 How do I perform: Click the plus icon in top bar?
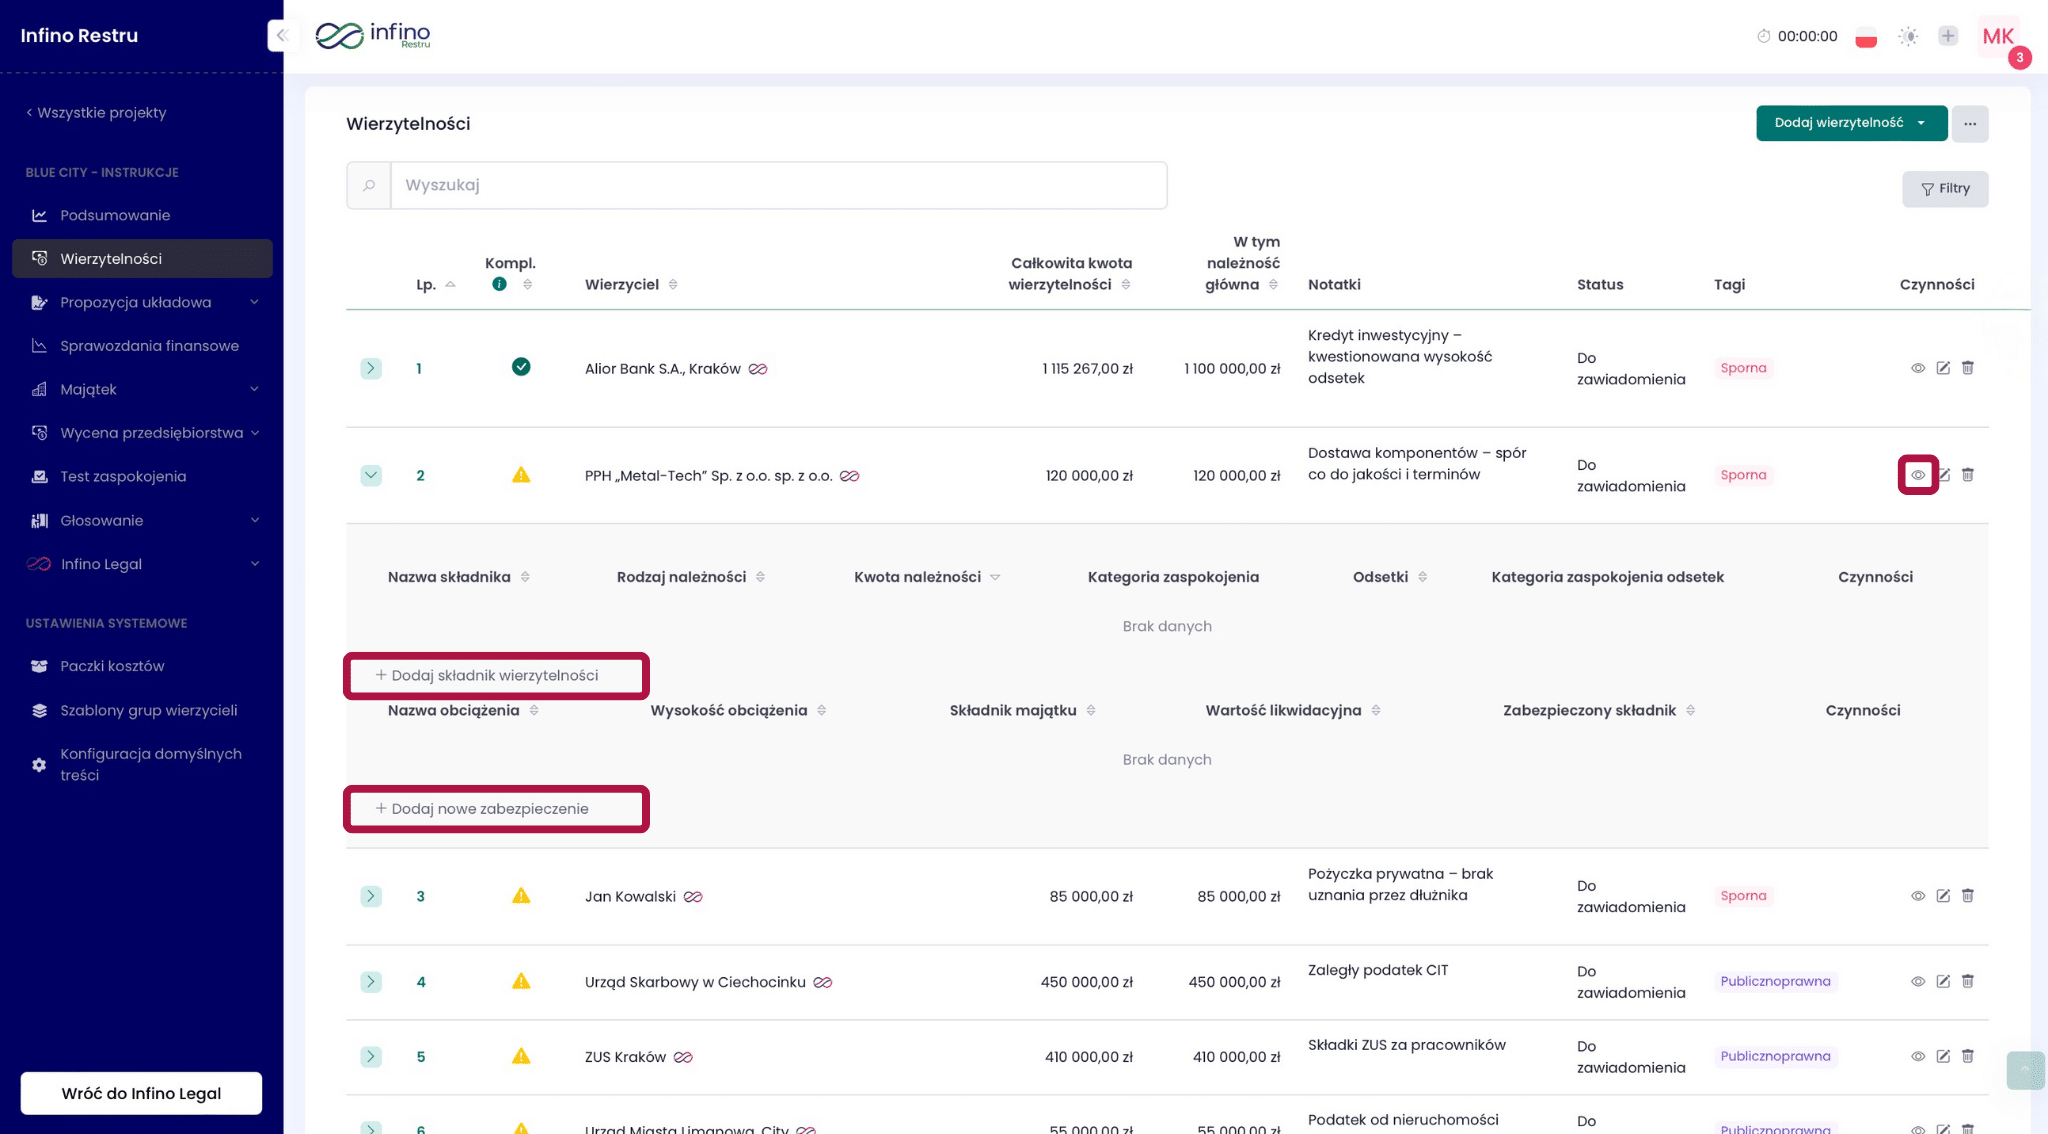1947,36
